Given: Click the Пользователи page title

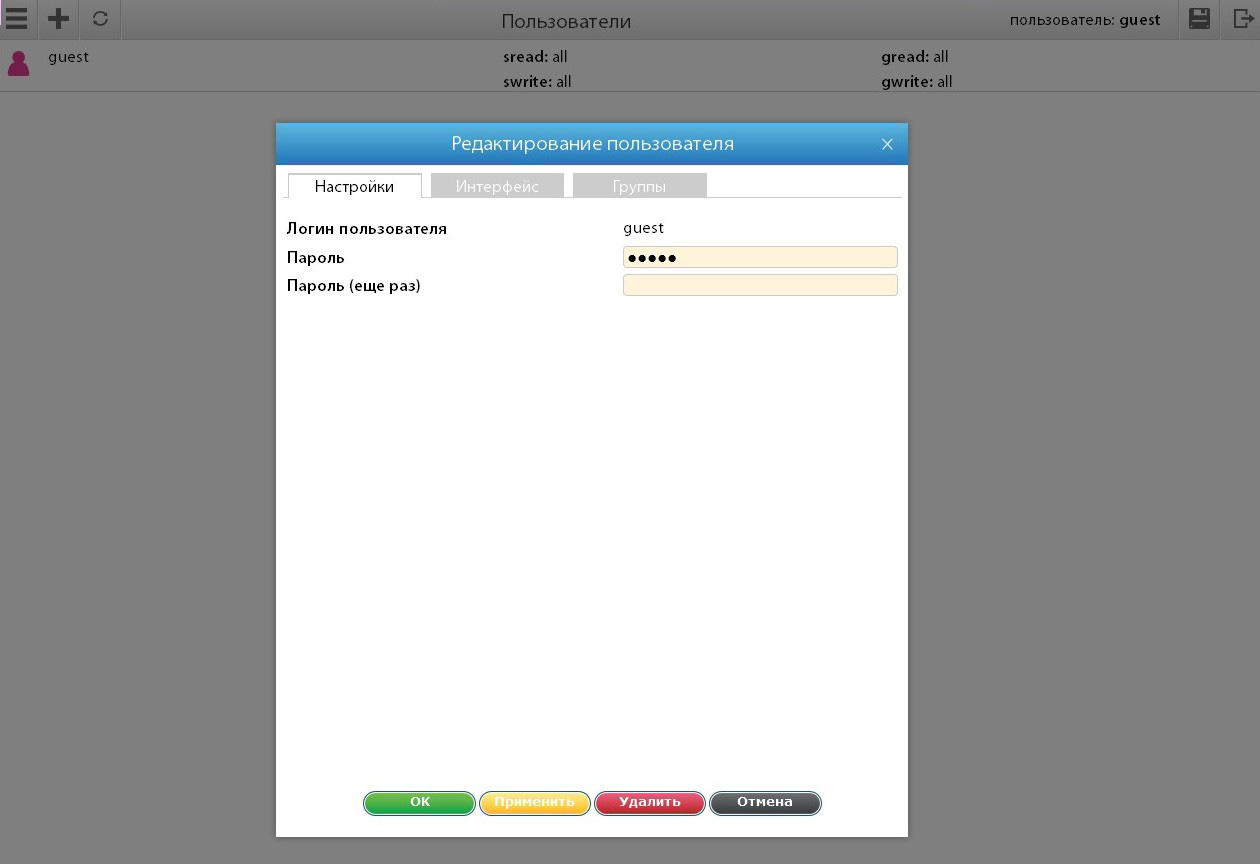Looking at the screenshot, I should pos(566,21).
